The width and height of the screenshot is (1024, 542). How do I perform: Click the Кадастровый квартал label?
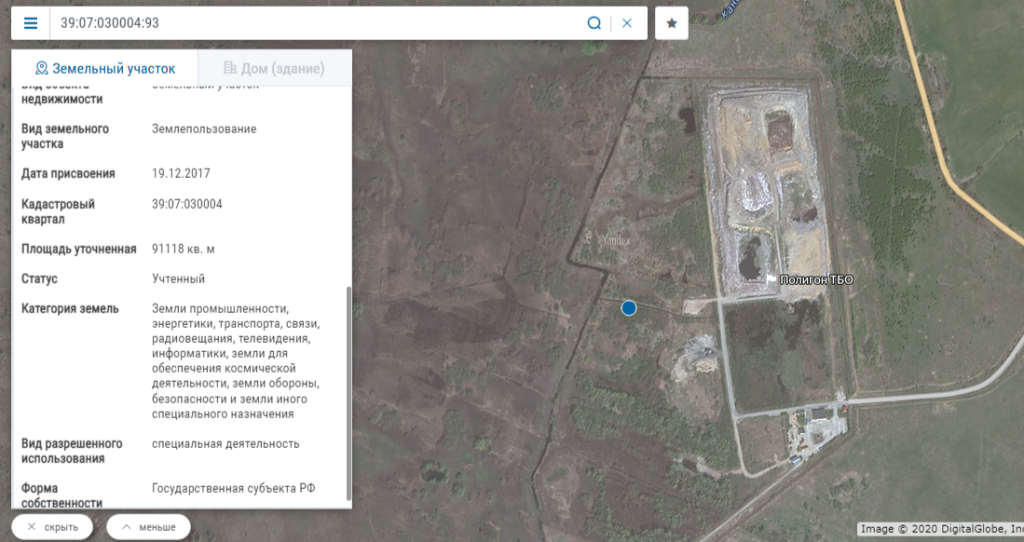[57, 212]
